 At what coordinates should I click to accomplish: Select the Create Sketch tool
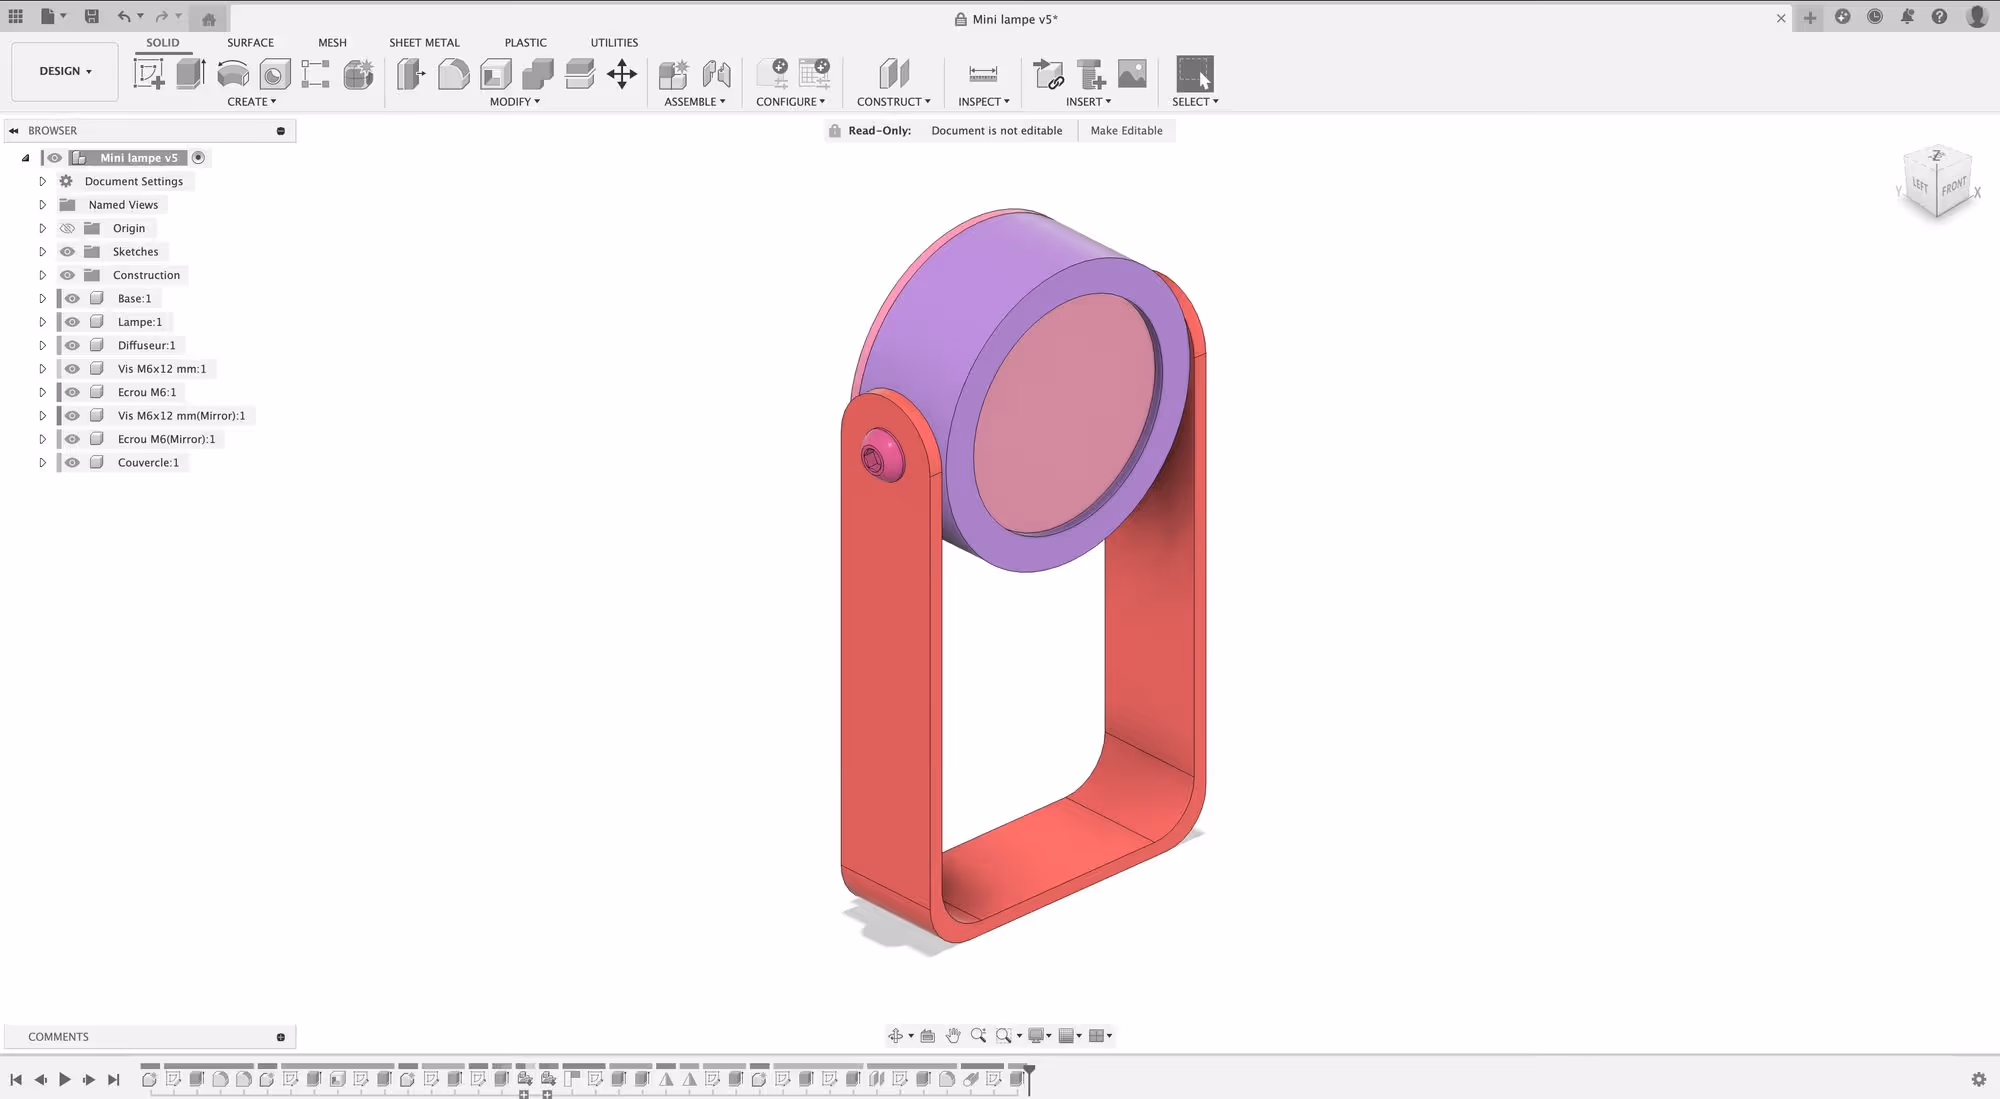pos(149,74)
